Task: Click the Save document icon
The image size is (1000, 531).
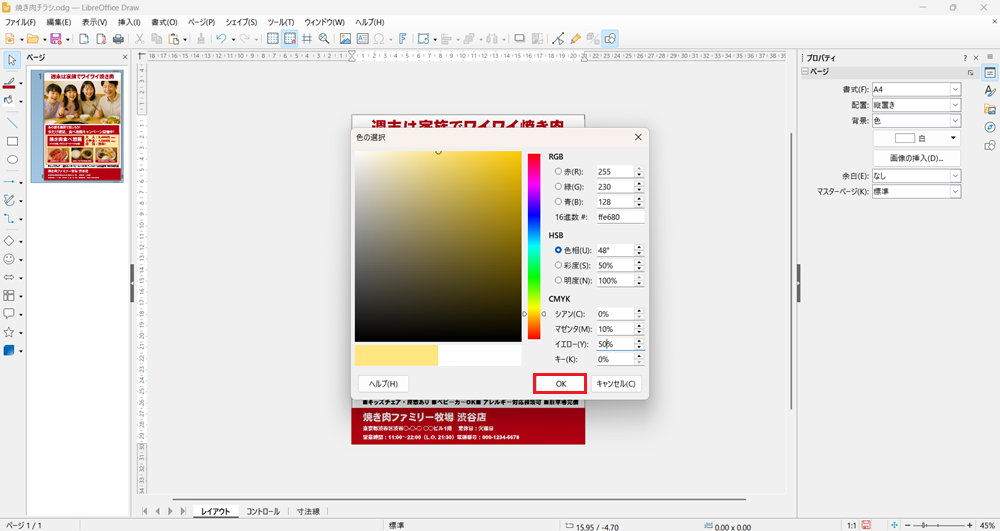Action: click(55, 39)
